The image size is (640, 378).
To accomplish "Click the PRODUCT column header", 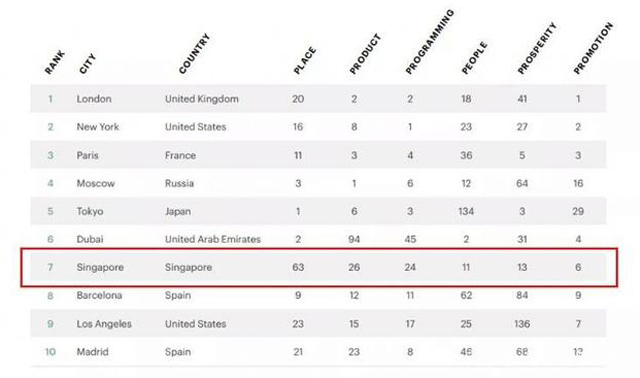I will (365, 54).
